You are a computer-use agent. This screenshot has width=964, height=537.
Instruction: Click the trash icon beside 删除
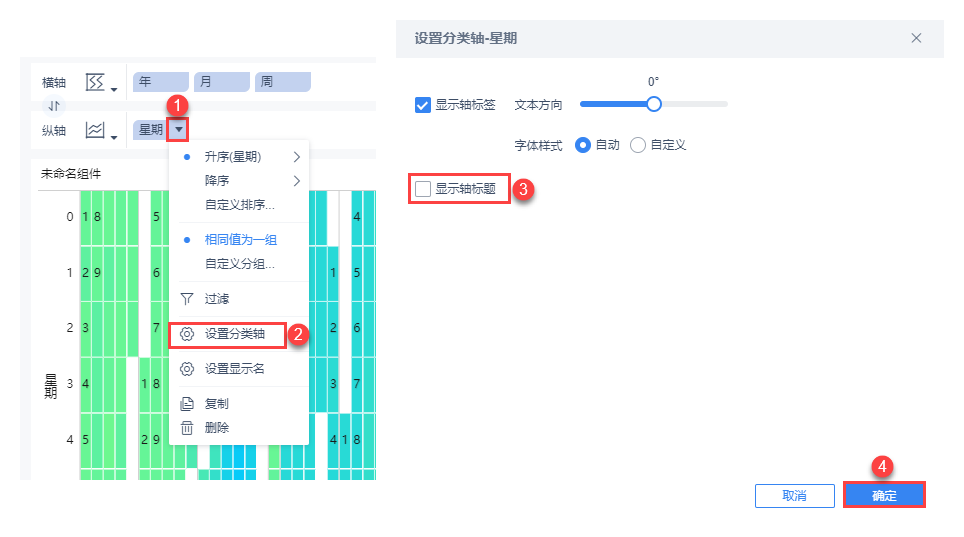[186, 428]
